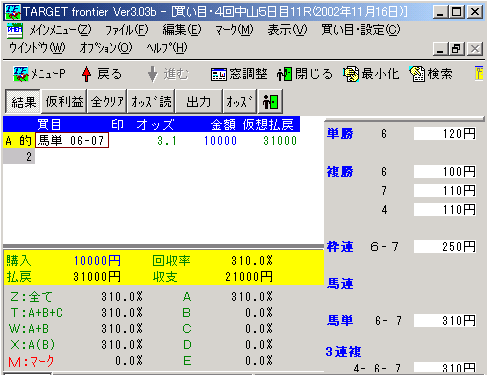Click the 仮想払戻 column header
Image resolution: width=487 pixels, height=375 pixels.
268,125
